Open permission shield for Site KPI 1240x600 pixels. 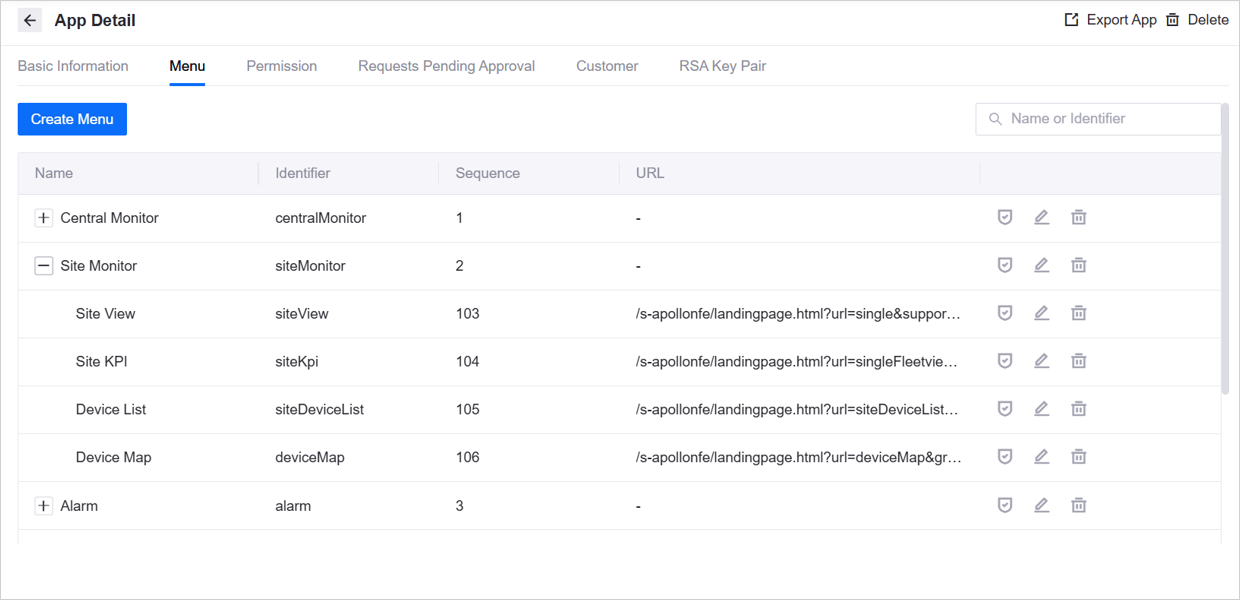[x=1005, y=361]
